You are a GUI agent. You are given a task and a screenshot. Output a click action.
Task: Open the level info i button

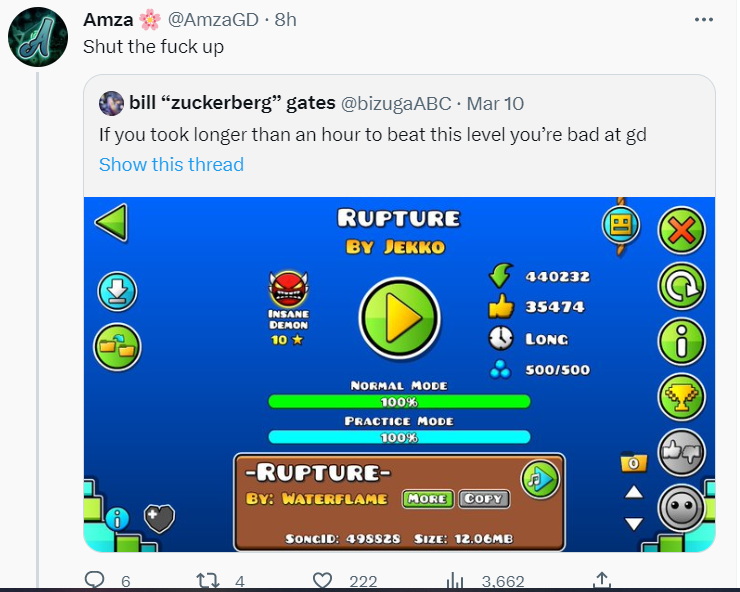click(681, 341)
